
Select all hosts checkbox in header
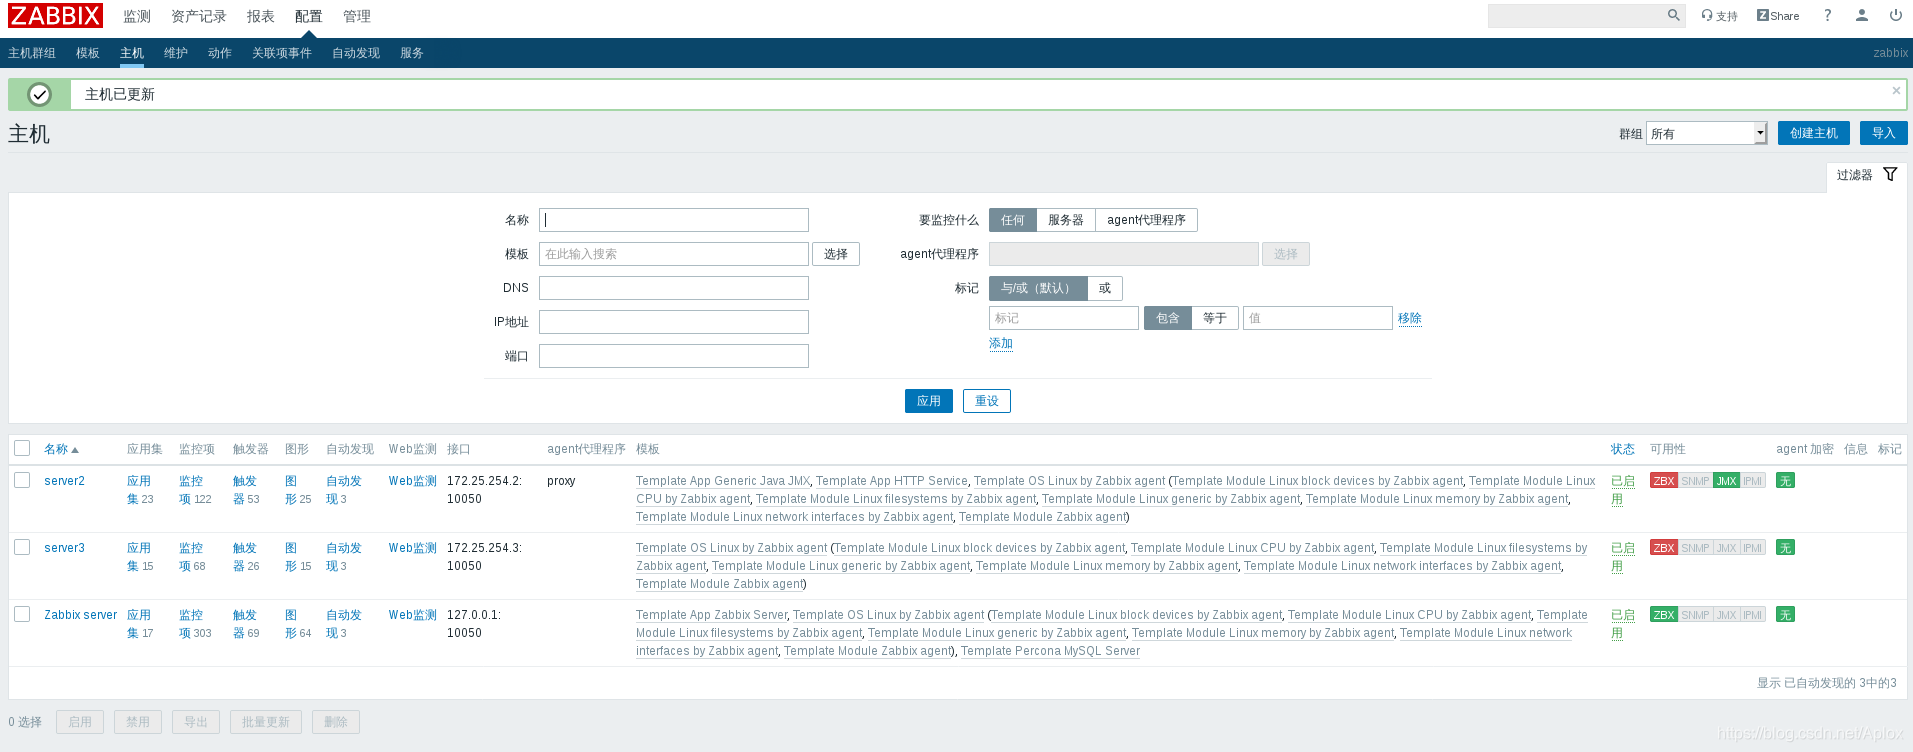coord(22,448)
